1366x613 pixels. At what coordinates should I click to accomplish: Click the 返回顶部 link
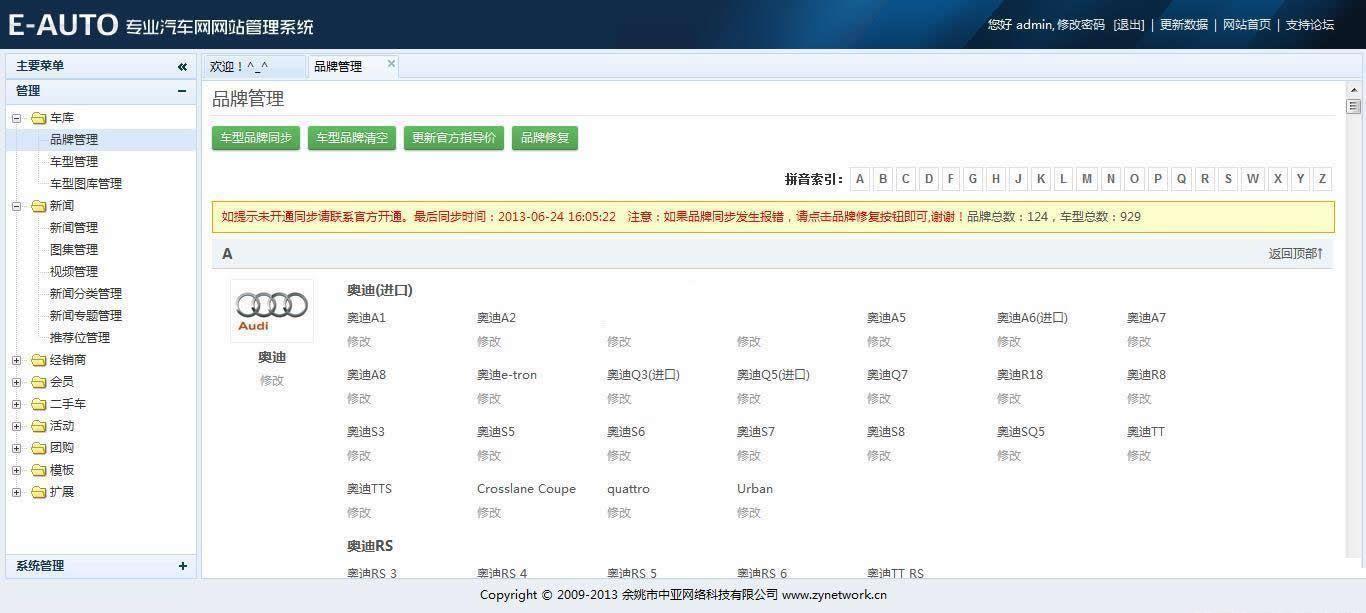tap(1296, 254)
